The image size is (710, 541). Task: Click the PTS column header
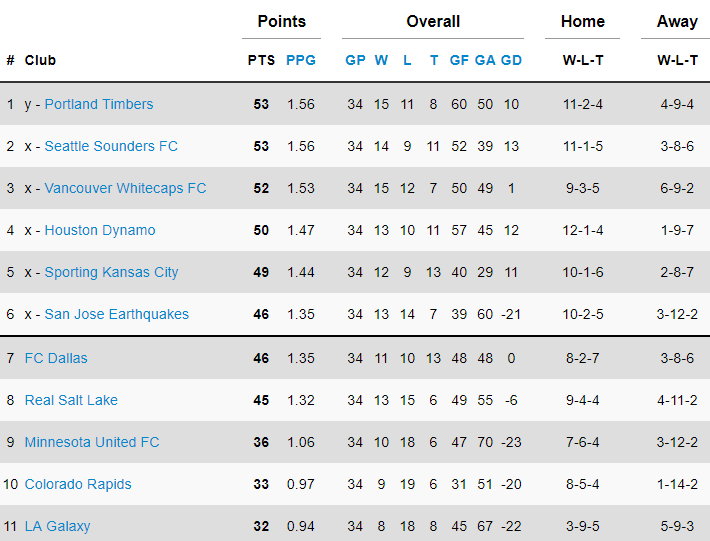tap(261, 60)
